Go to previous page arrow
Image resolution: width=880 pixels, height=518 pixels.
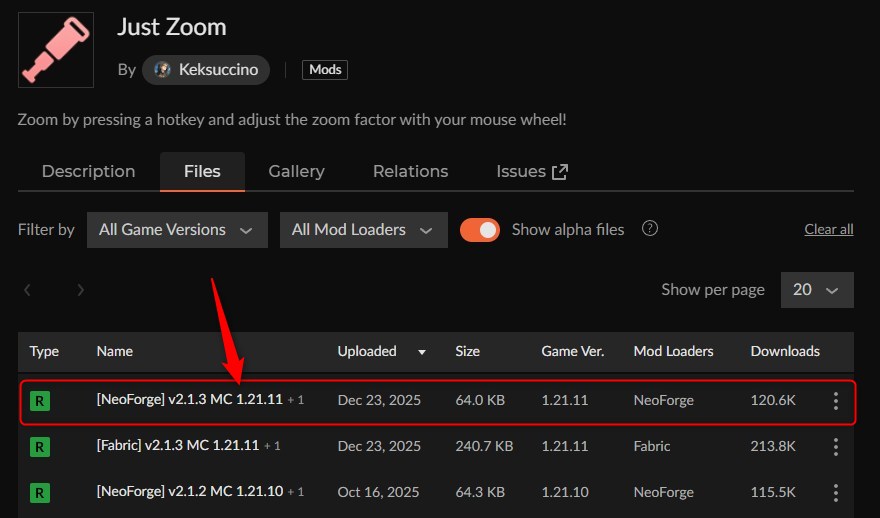pyautogui.click(x=27, y=290)
